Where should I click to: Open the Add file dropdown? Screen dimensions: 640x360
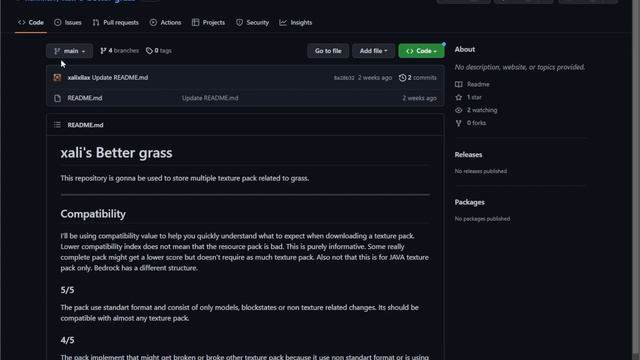click(x=373, y=51)
